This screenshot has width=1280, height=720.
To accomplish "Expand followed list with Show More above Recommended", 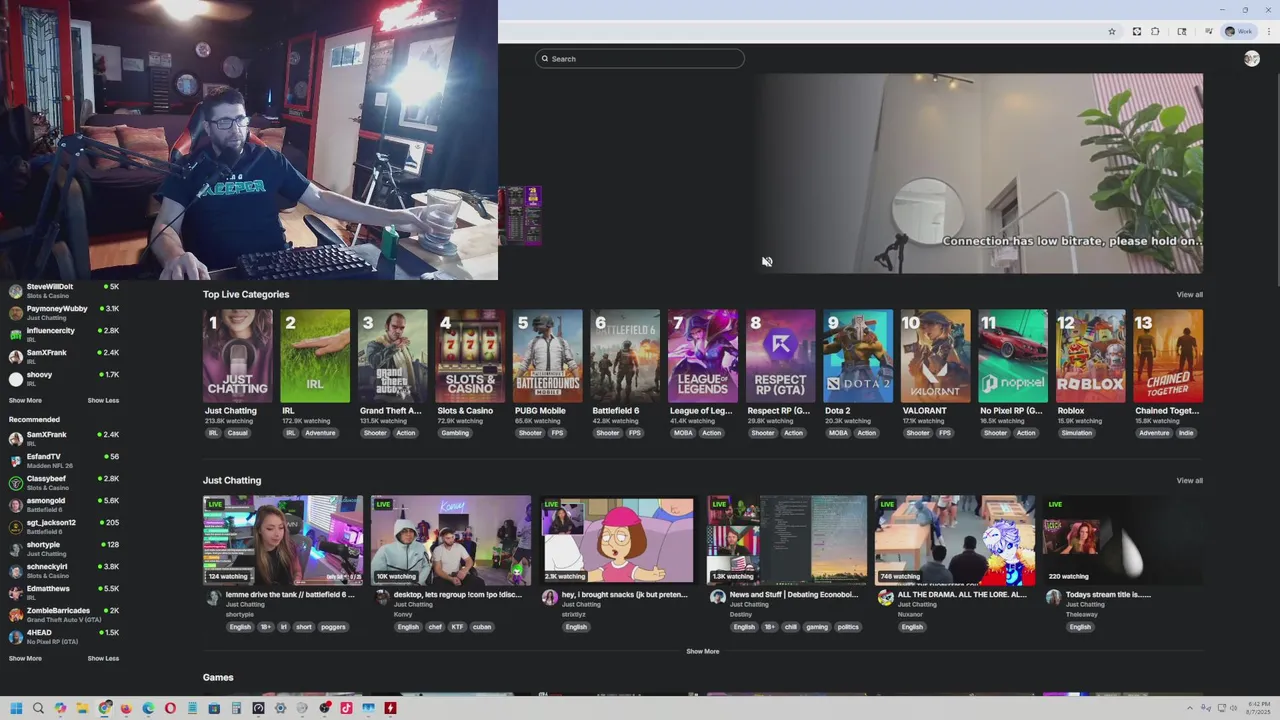I will point(25,400).
